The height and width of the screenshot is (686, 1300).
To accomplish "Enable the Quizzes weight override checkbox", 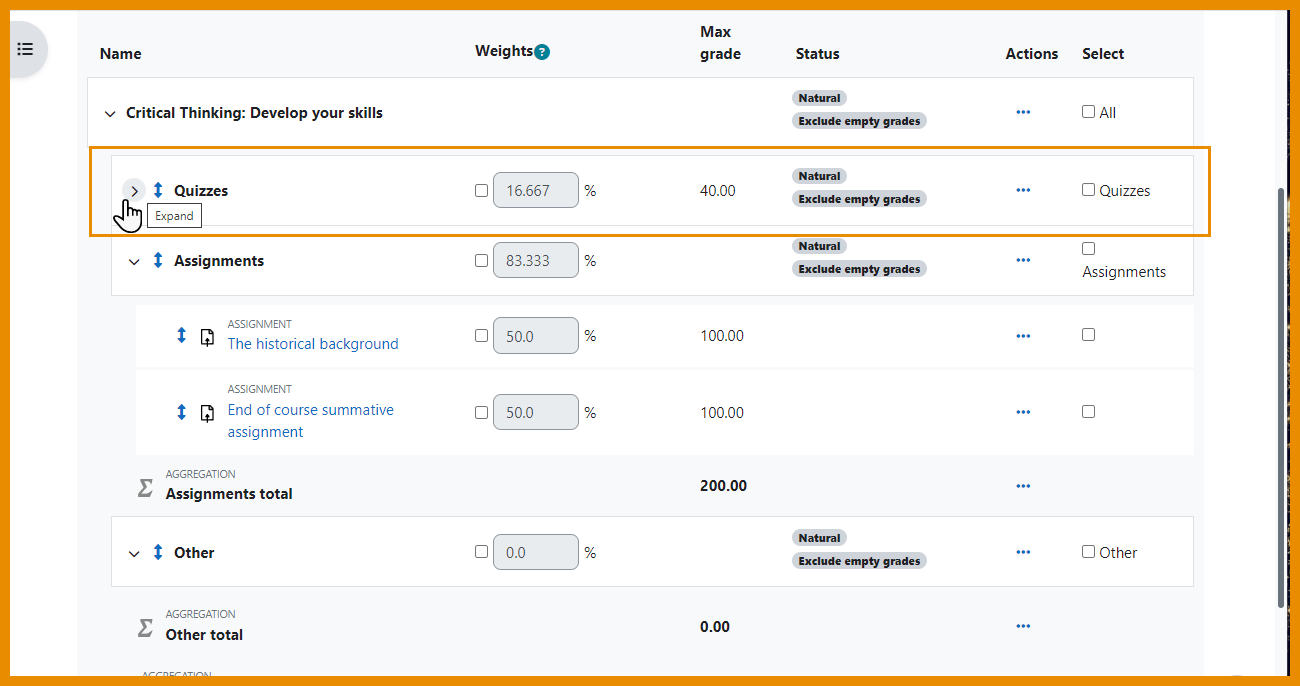I will (x=482, y=190).
